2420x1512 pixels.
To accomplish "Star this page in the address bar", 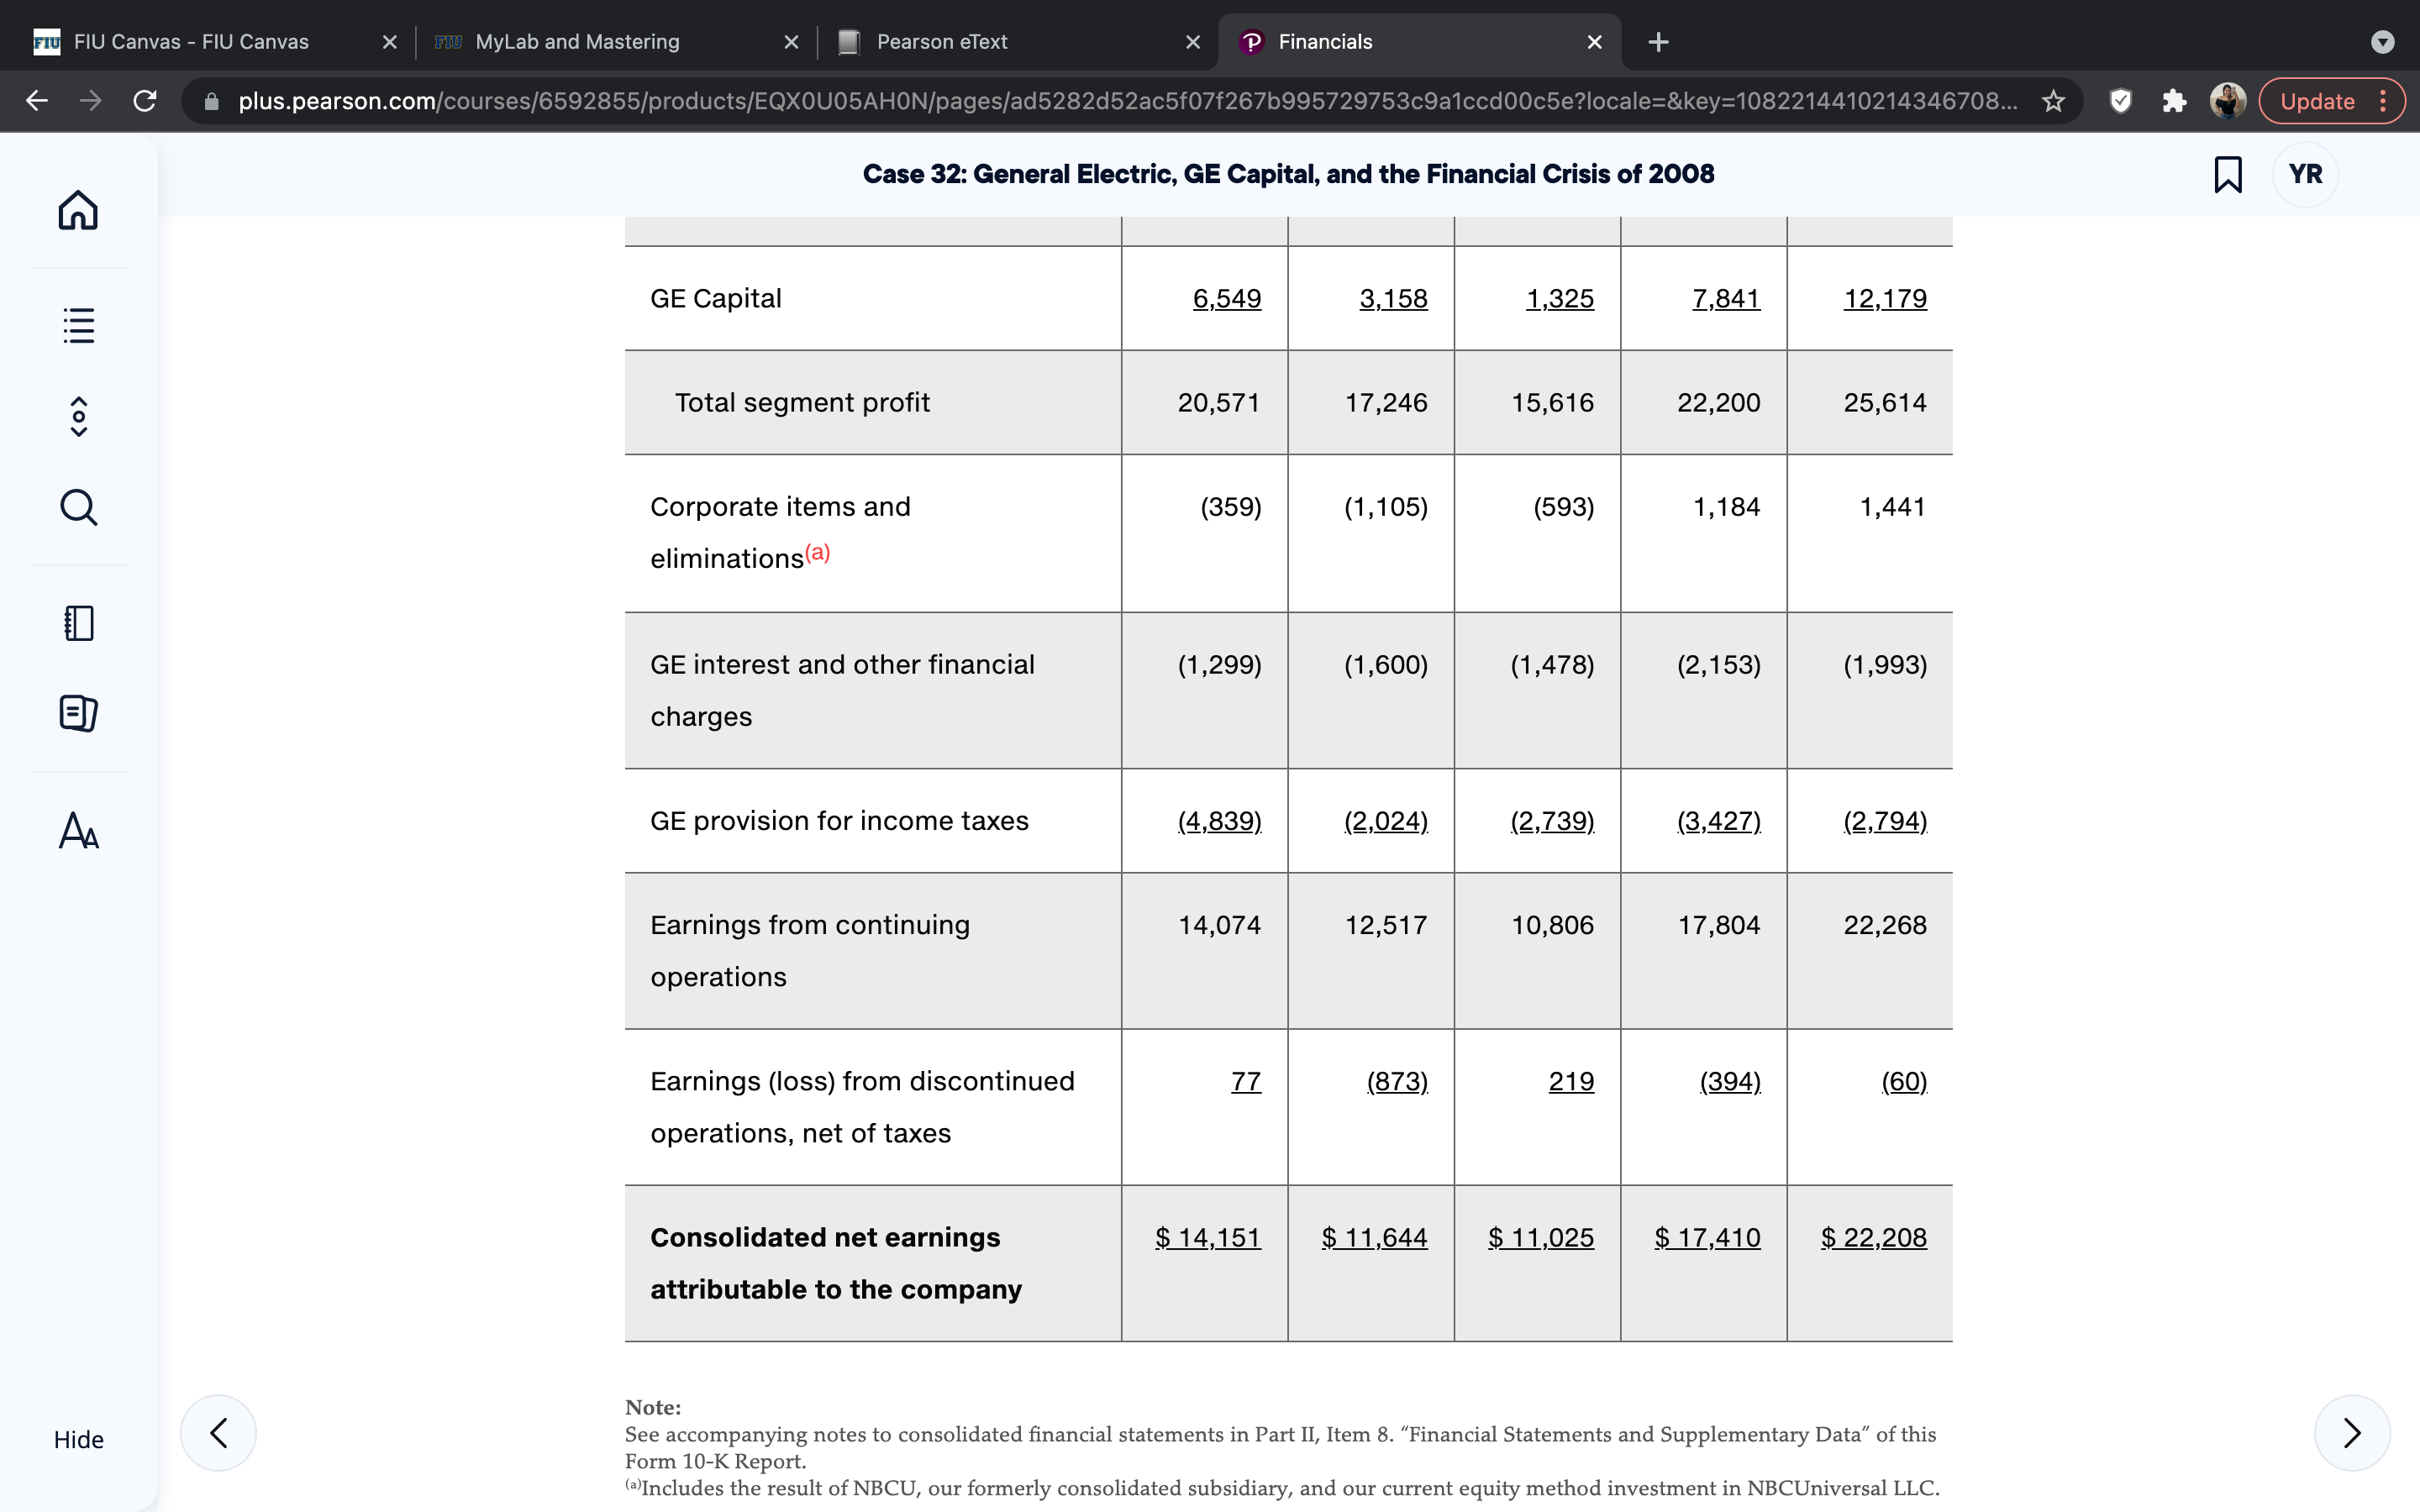I will point(2053,101).
